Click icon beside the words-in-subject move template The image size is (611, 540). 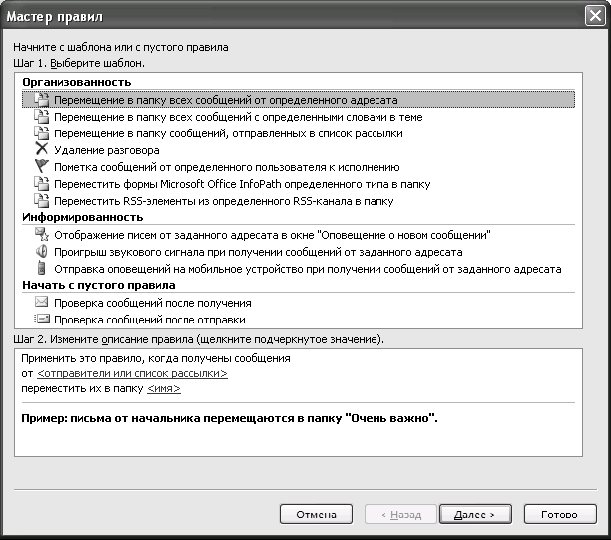(x=41, y=117)
